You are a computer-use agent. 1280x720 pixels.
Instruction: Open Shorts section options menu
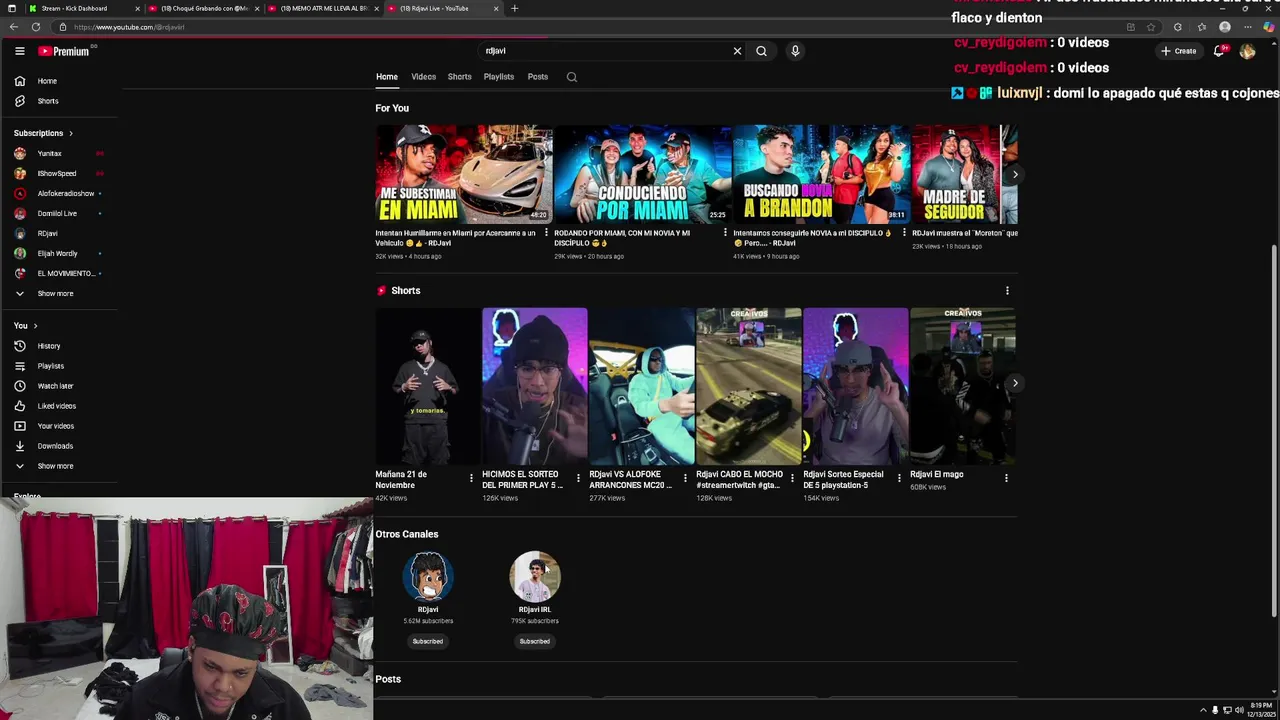1007,291
